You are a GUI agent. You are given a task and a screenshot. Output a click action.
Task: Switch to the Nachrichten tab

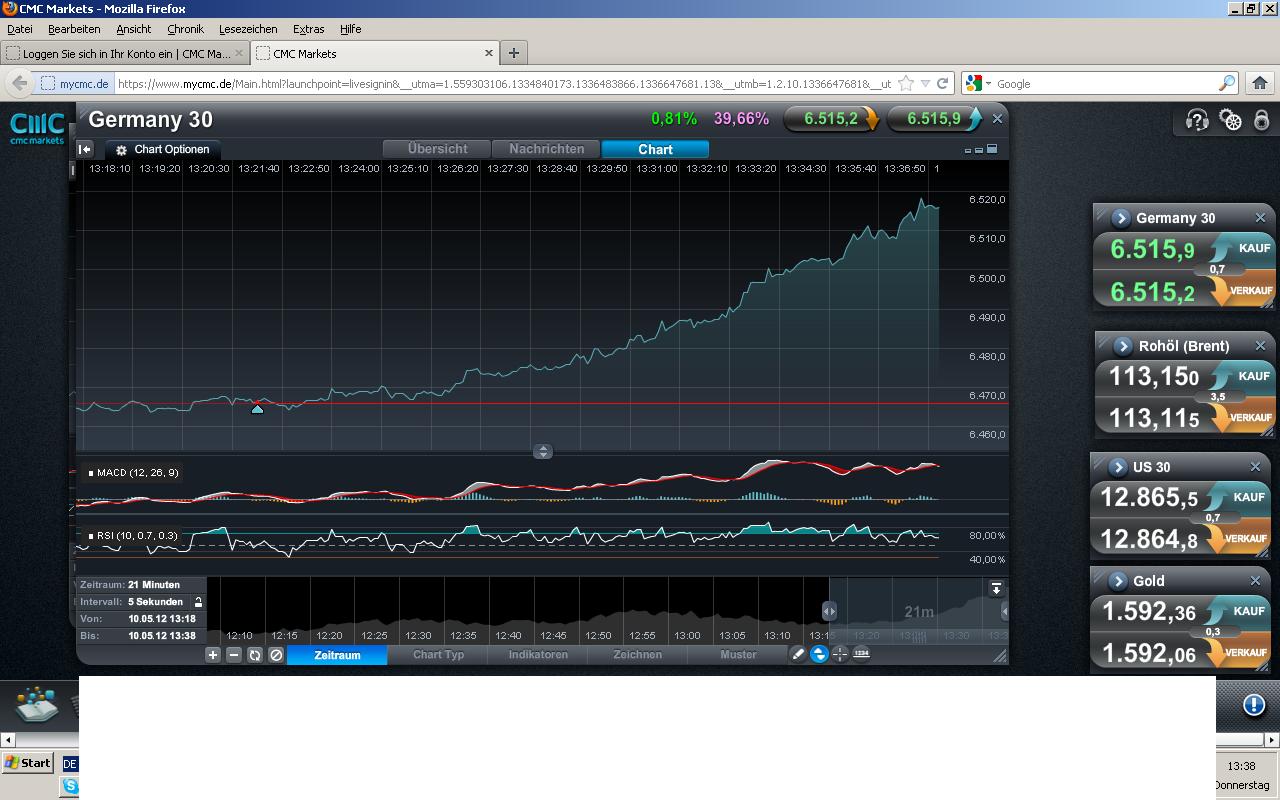pyautogui.click(x=546, y=149)
